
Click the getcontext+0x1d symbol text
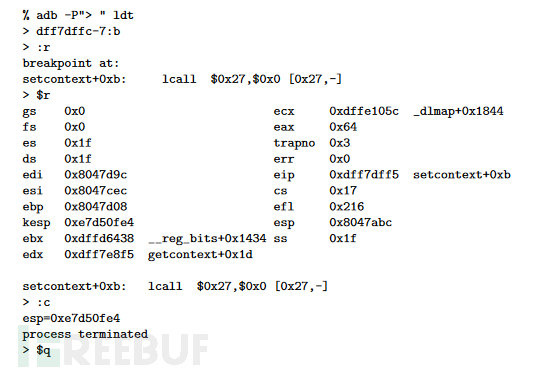[200, 254]
